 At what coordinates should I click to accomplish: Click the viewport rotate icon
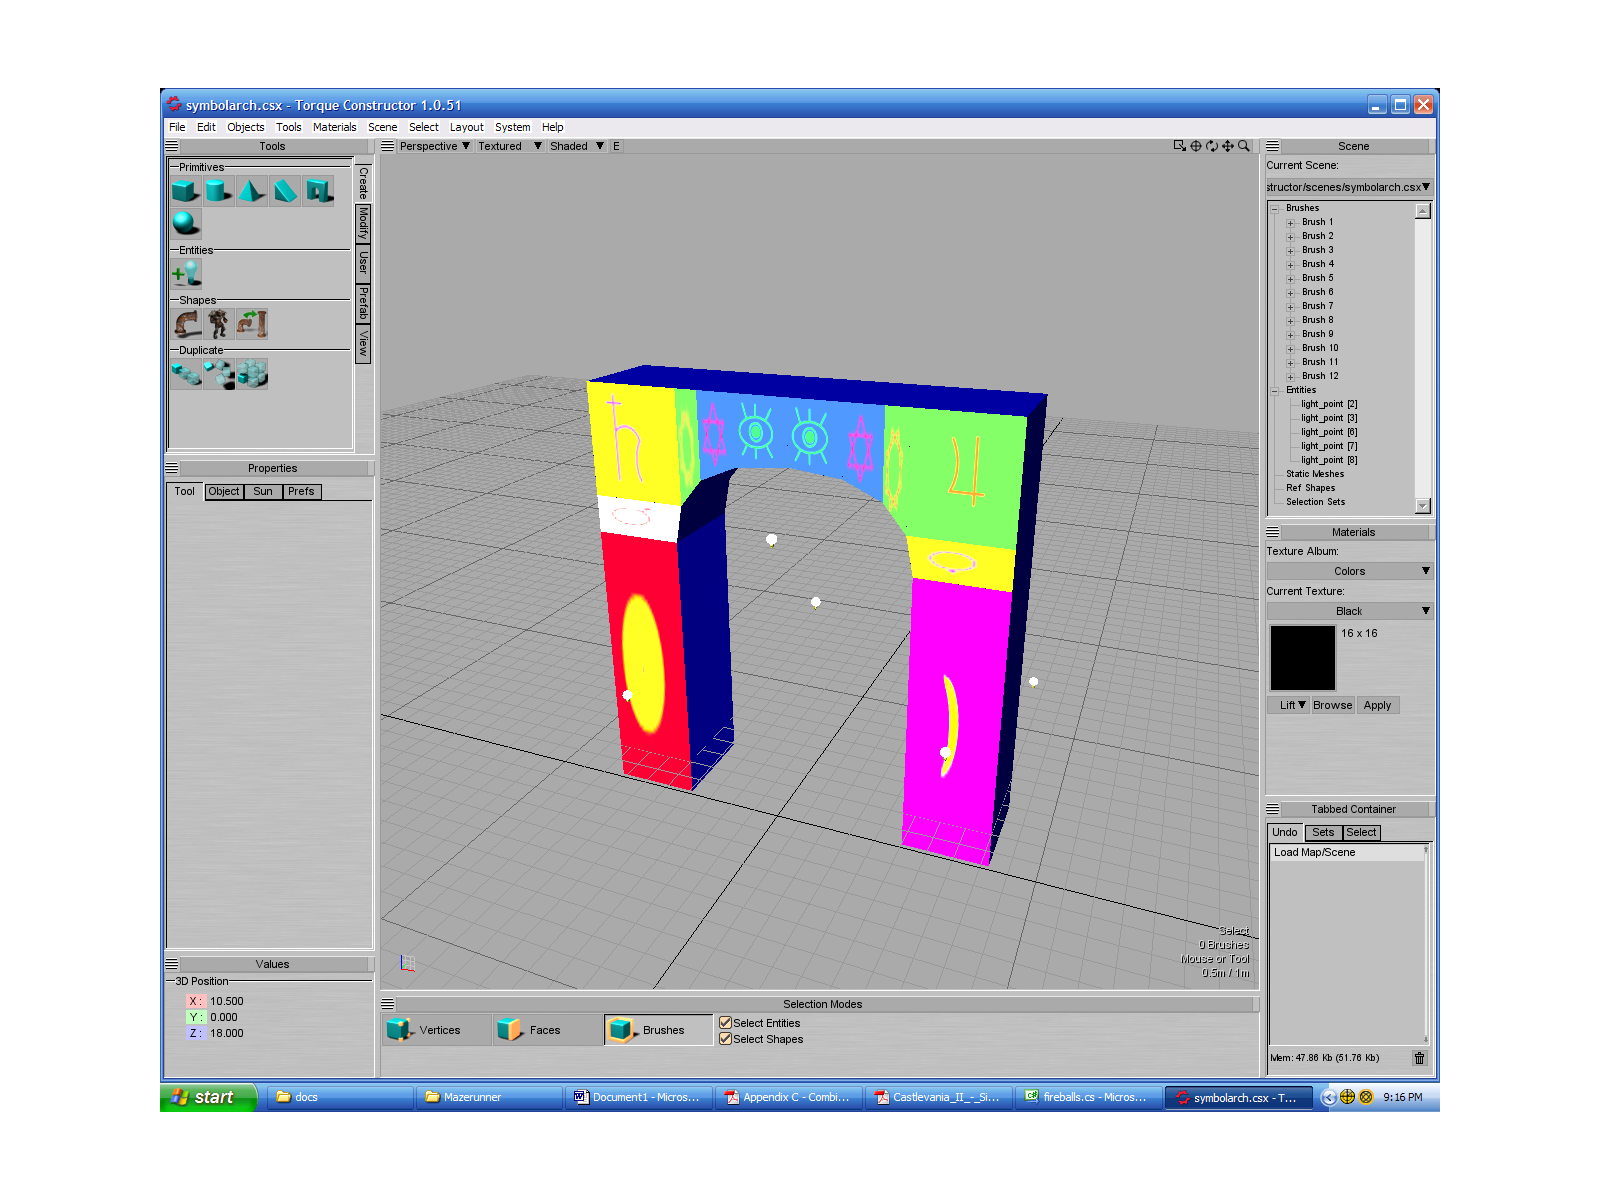1212,146
